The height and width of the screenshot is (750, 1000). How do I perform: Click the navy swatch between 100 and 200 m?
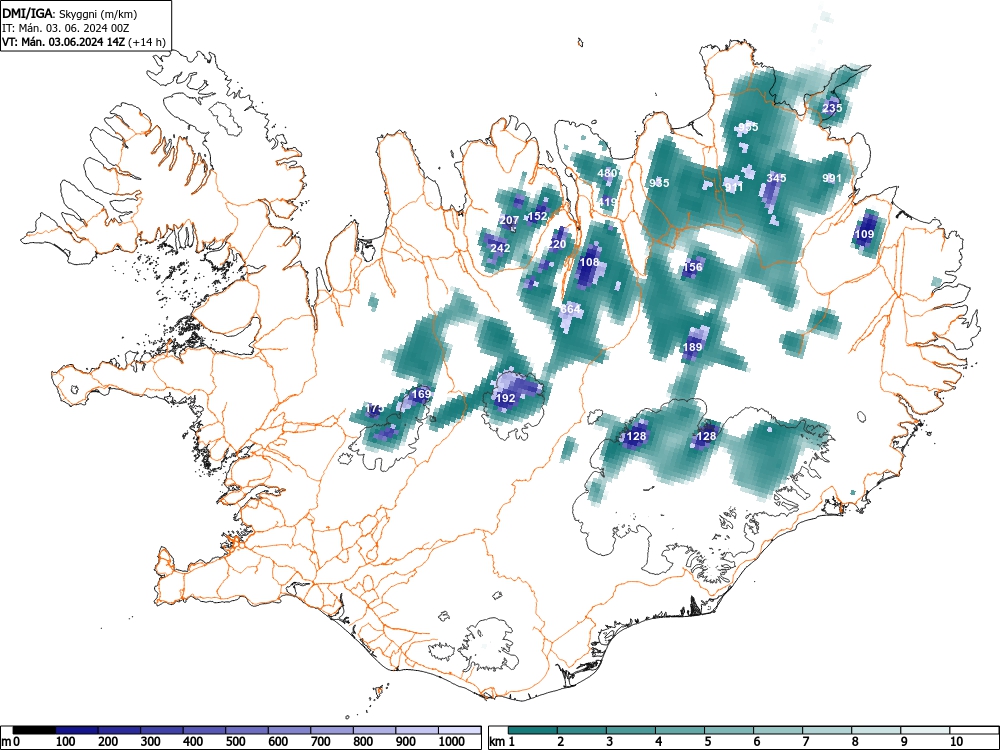click(x=77, y=730)
